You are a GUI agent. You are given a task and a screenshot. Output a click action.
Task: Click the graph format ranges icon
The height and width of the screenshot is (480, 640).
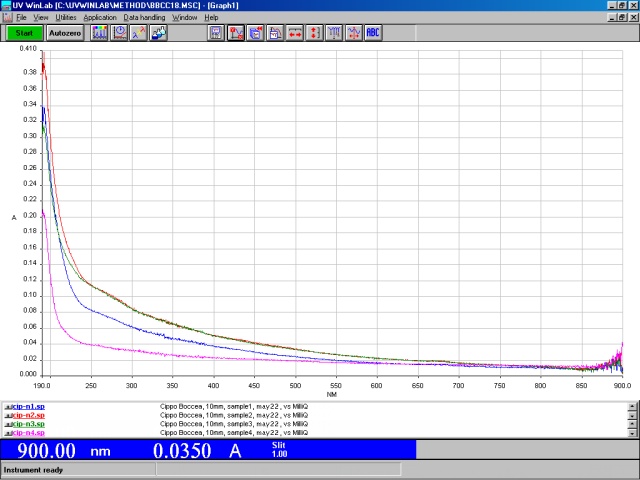(275, 33)
